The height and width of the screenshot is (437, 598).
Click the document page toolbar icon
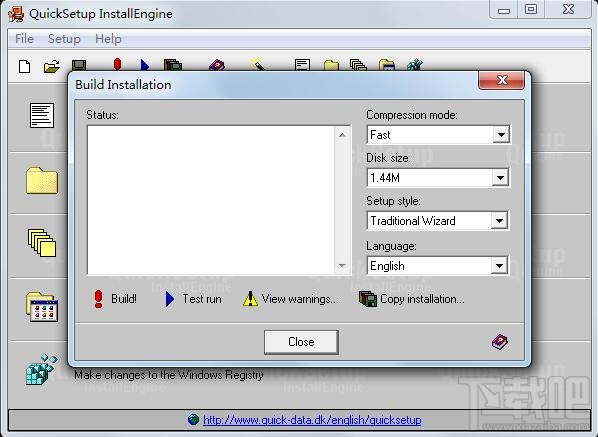pyautogui.click(x=302, y=65)
